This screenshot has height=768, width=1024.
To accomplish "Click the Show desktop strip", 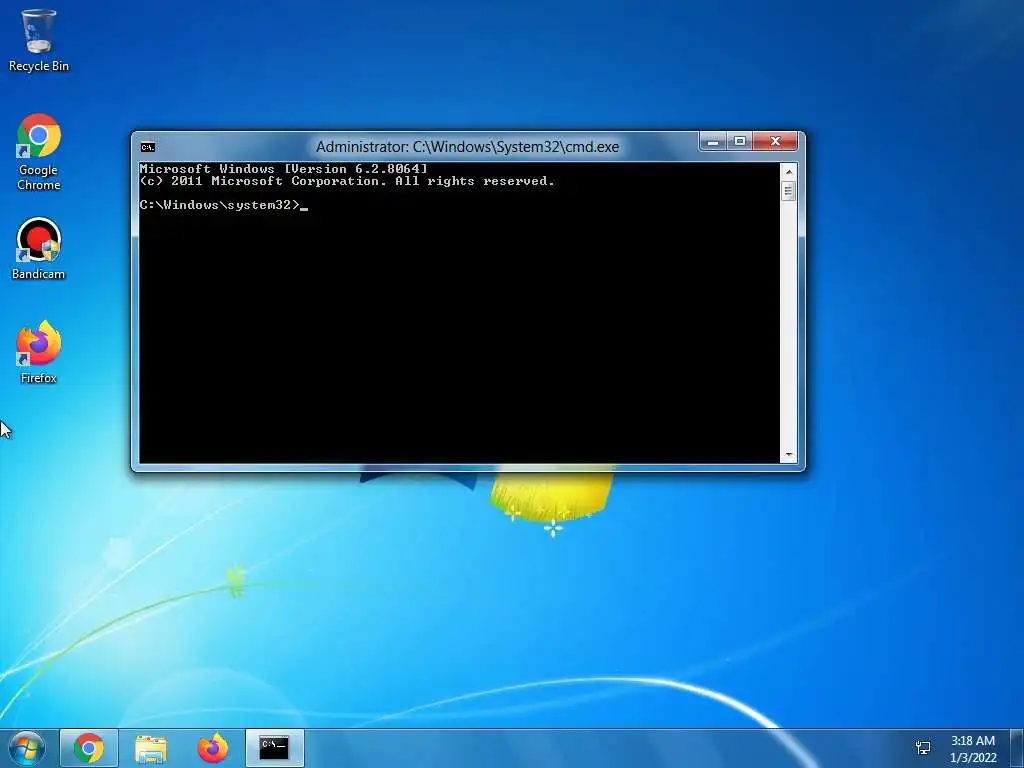I will [x=1017, y=748].
